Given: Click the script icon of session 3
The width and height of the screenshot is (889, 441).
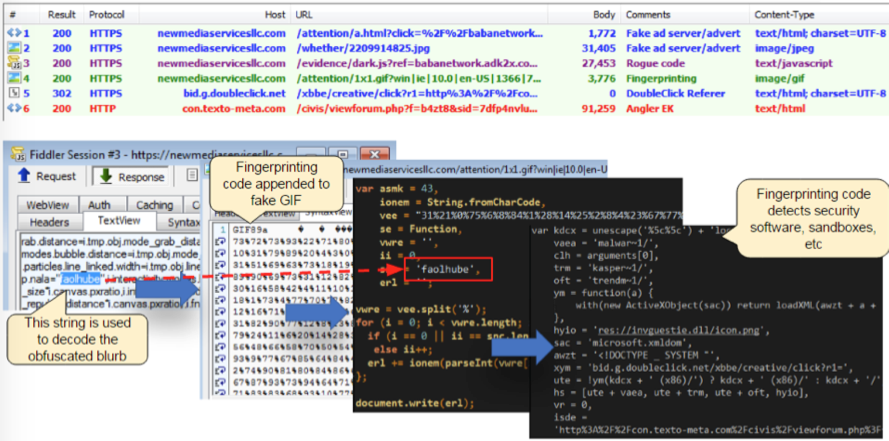Looking at the screenshot, I should click(13, 62).
